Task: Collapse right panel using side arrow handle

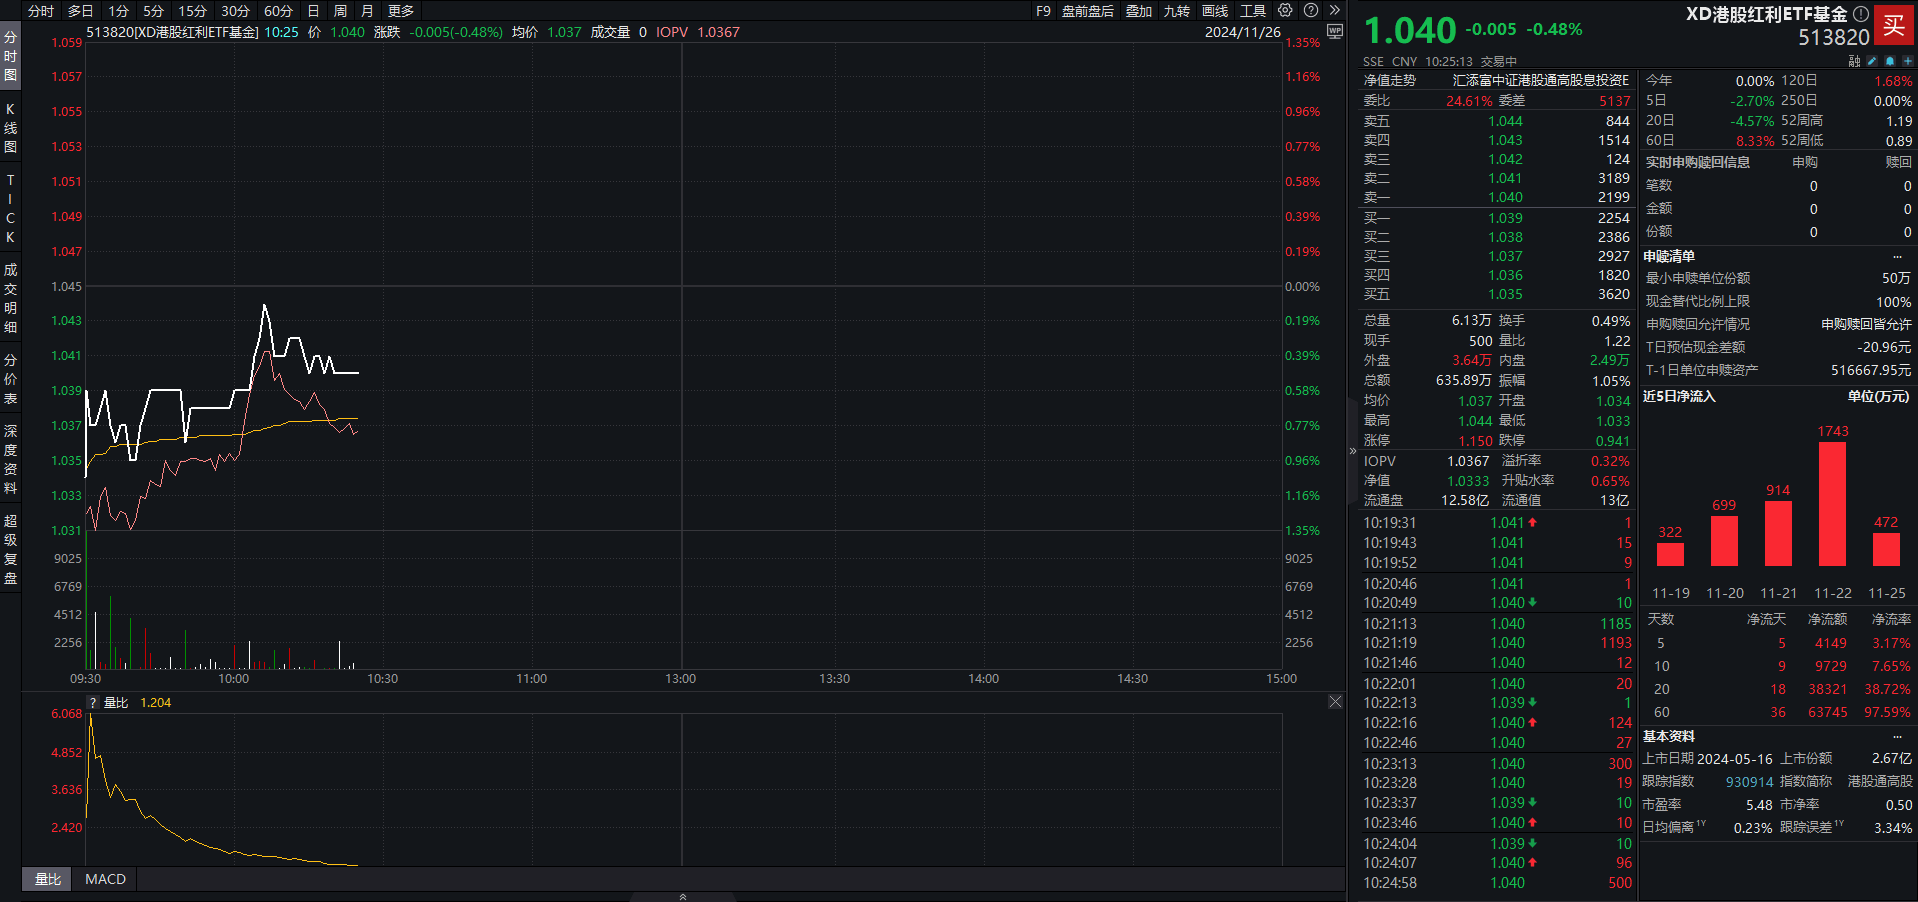Action: point(1352,451)
